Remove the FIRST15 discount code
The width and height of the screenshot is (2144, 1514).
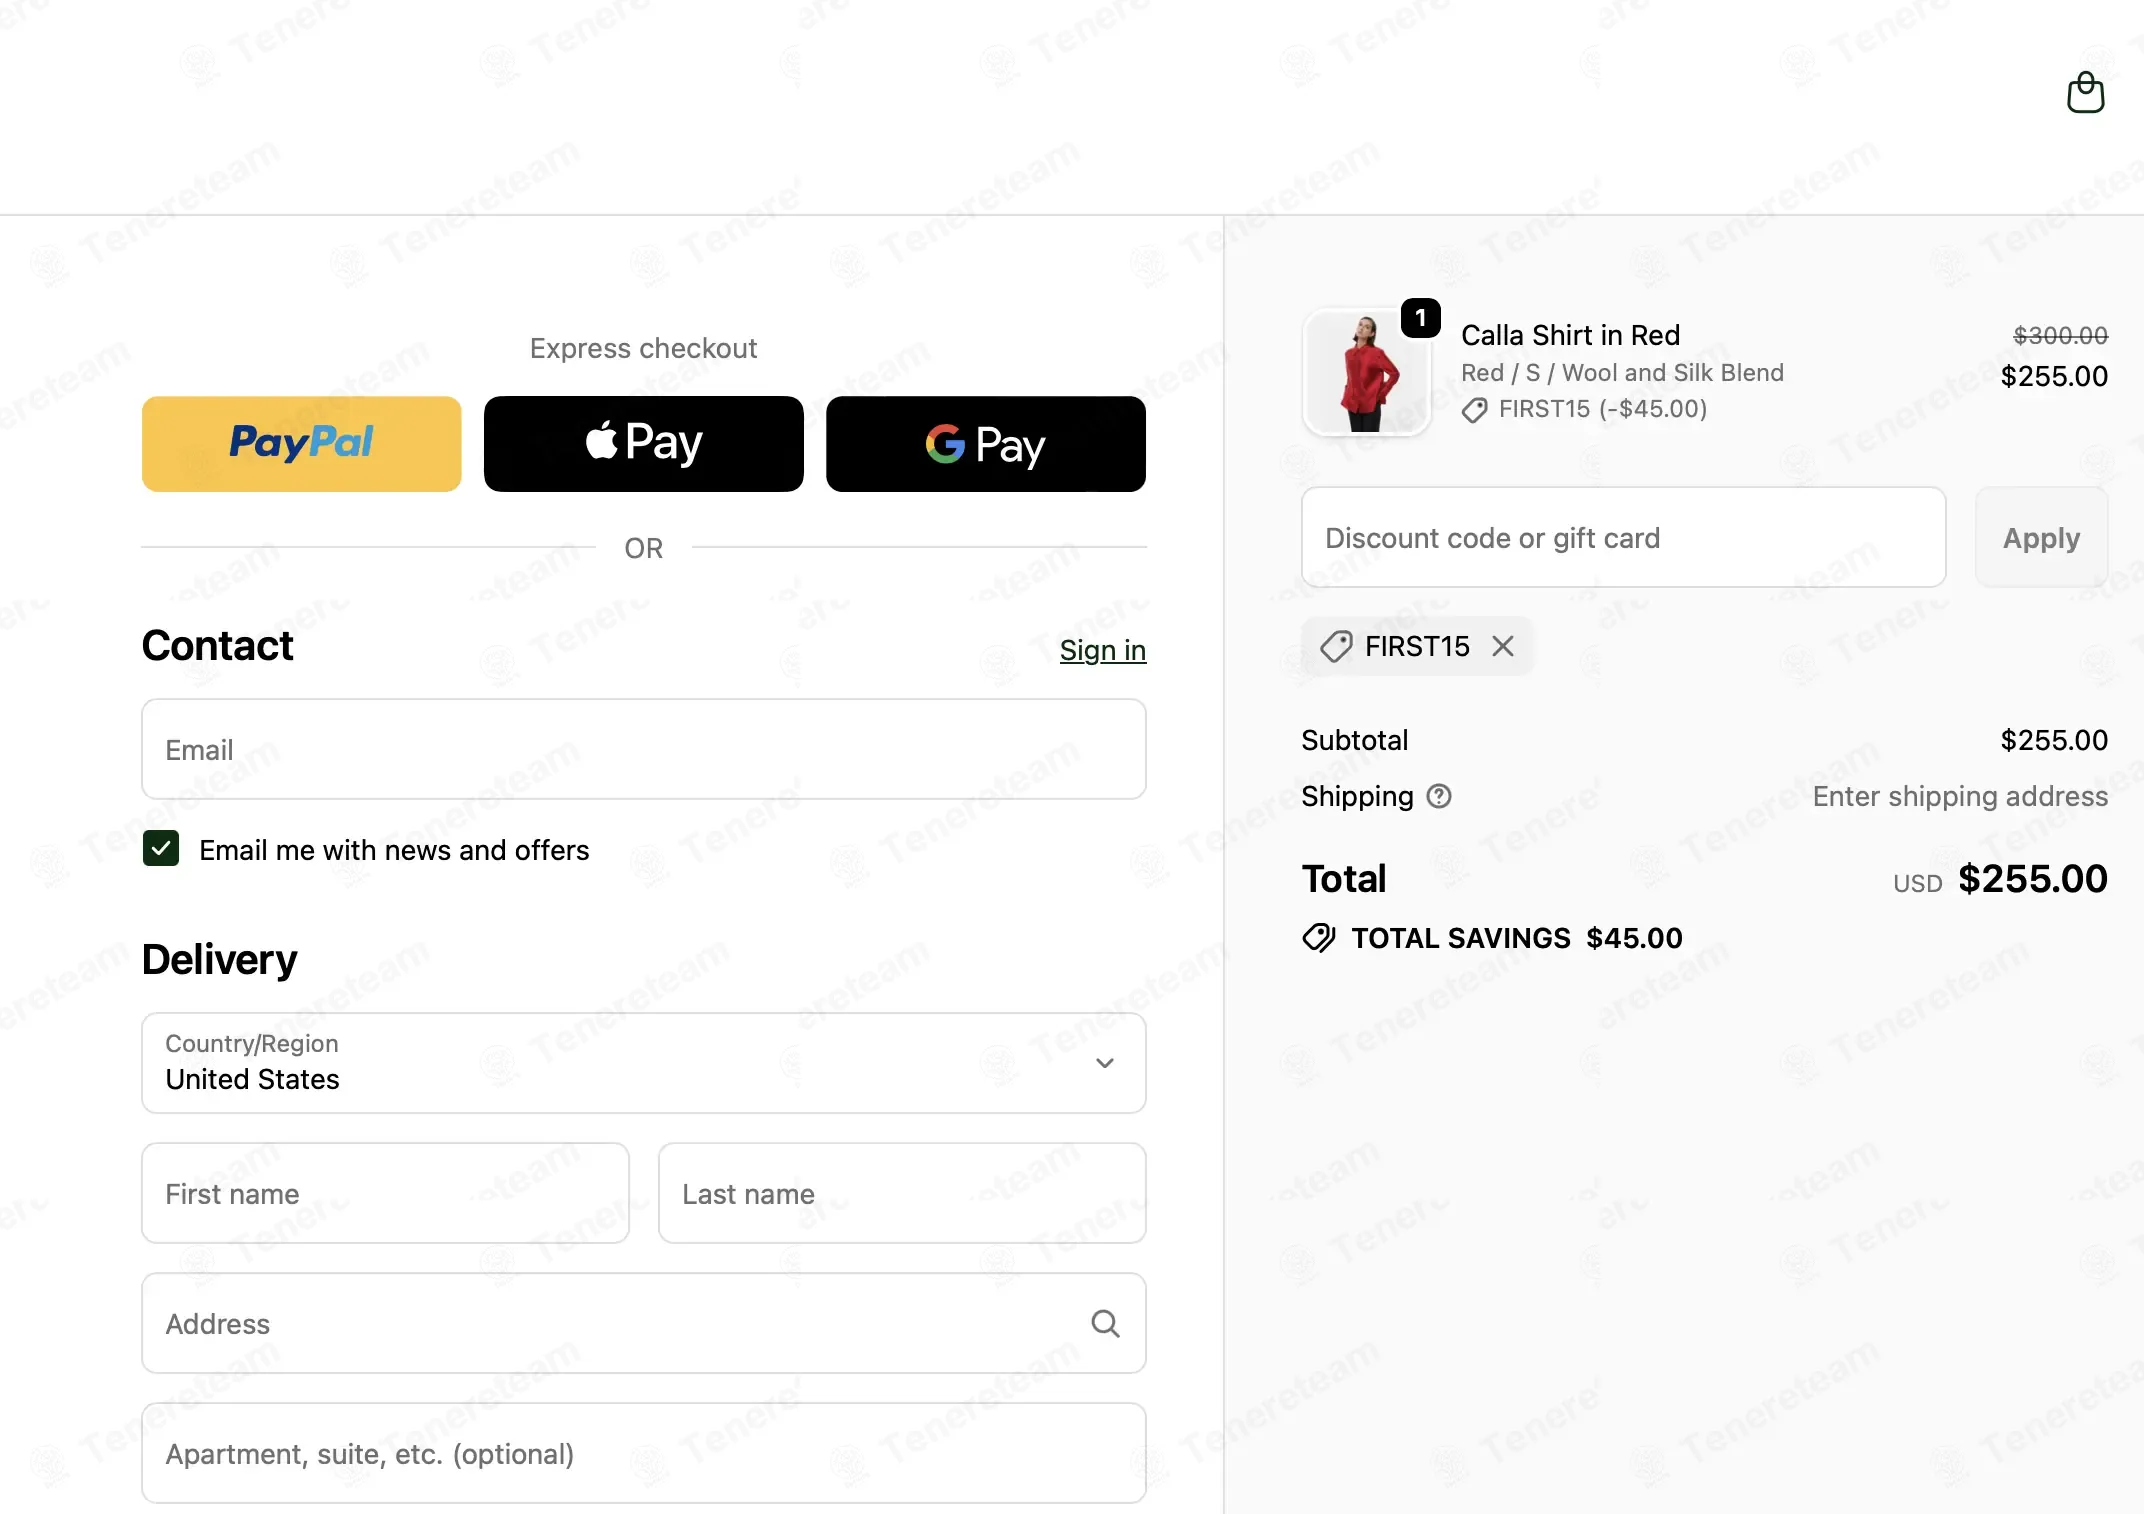coord(1502,646)
